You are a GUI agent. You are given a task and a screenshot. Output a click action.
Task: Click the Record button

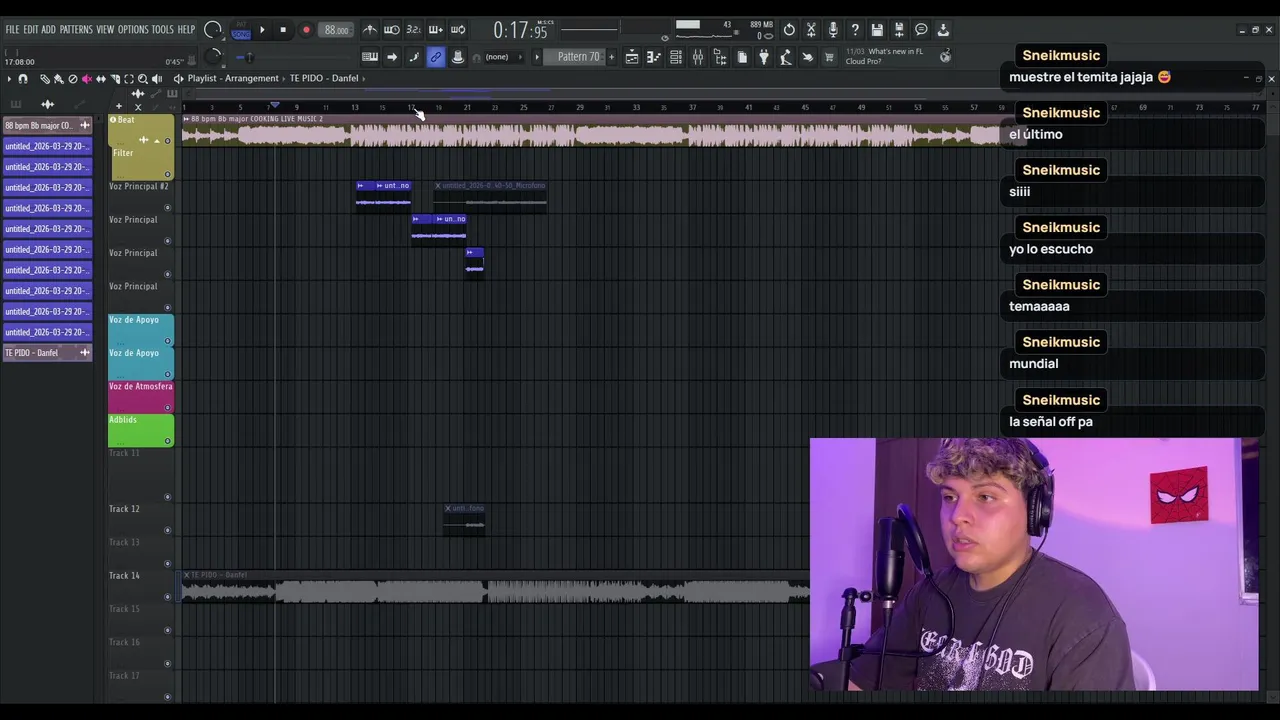pos(306,29)
